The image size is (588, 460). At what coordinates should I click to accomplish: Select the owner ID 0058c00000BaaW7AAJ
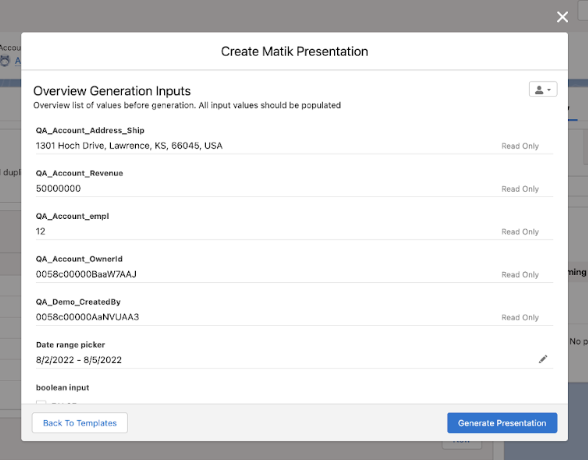point(86,274)
